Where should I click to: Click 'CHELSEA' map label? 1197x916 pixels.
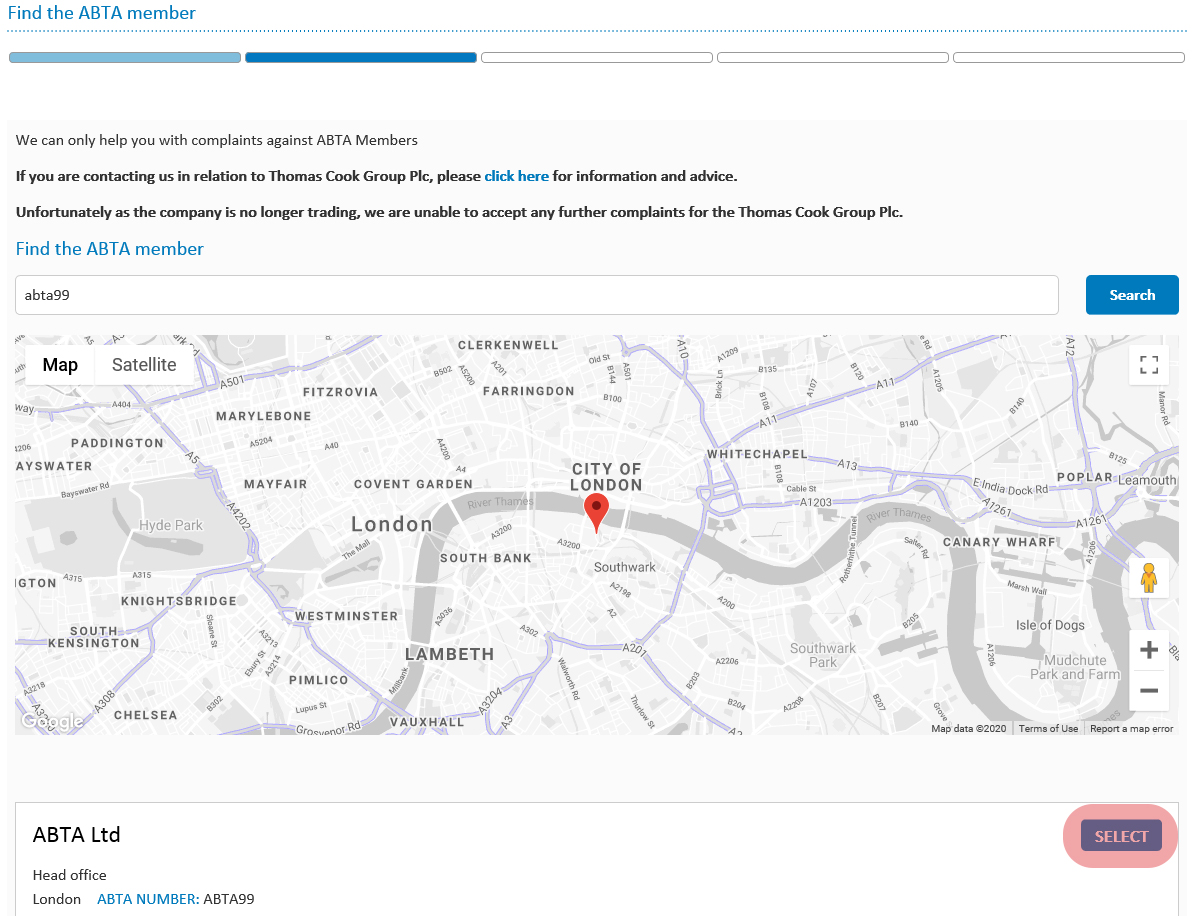(146, 715)
